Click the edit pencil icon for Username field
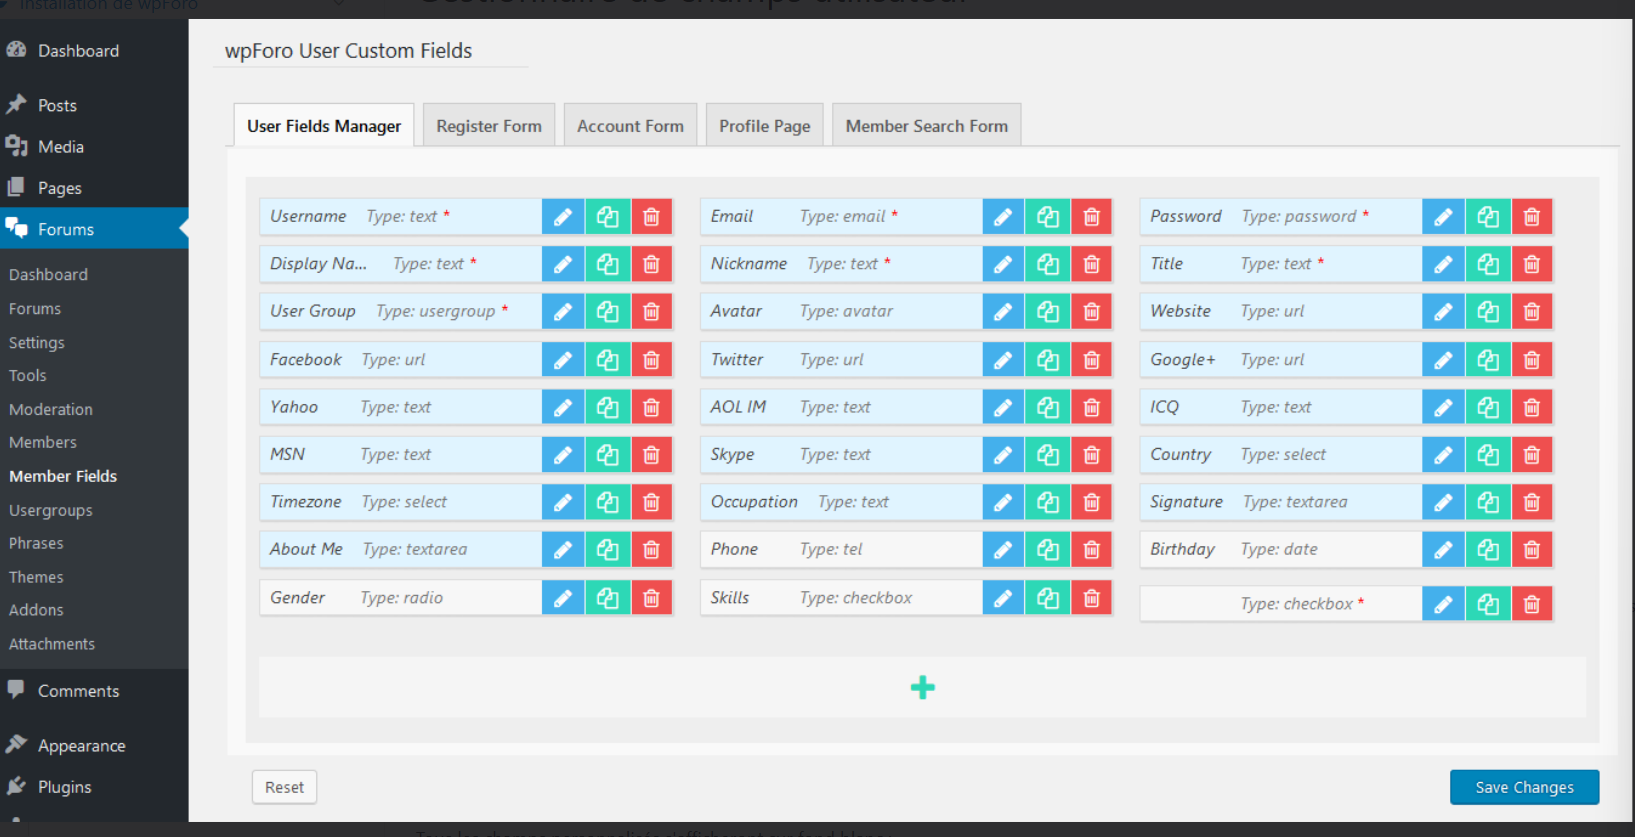The height and width of the screenshot is (837, 1635). pos(563,217)
